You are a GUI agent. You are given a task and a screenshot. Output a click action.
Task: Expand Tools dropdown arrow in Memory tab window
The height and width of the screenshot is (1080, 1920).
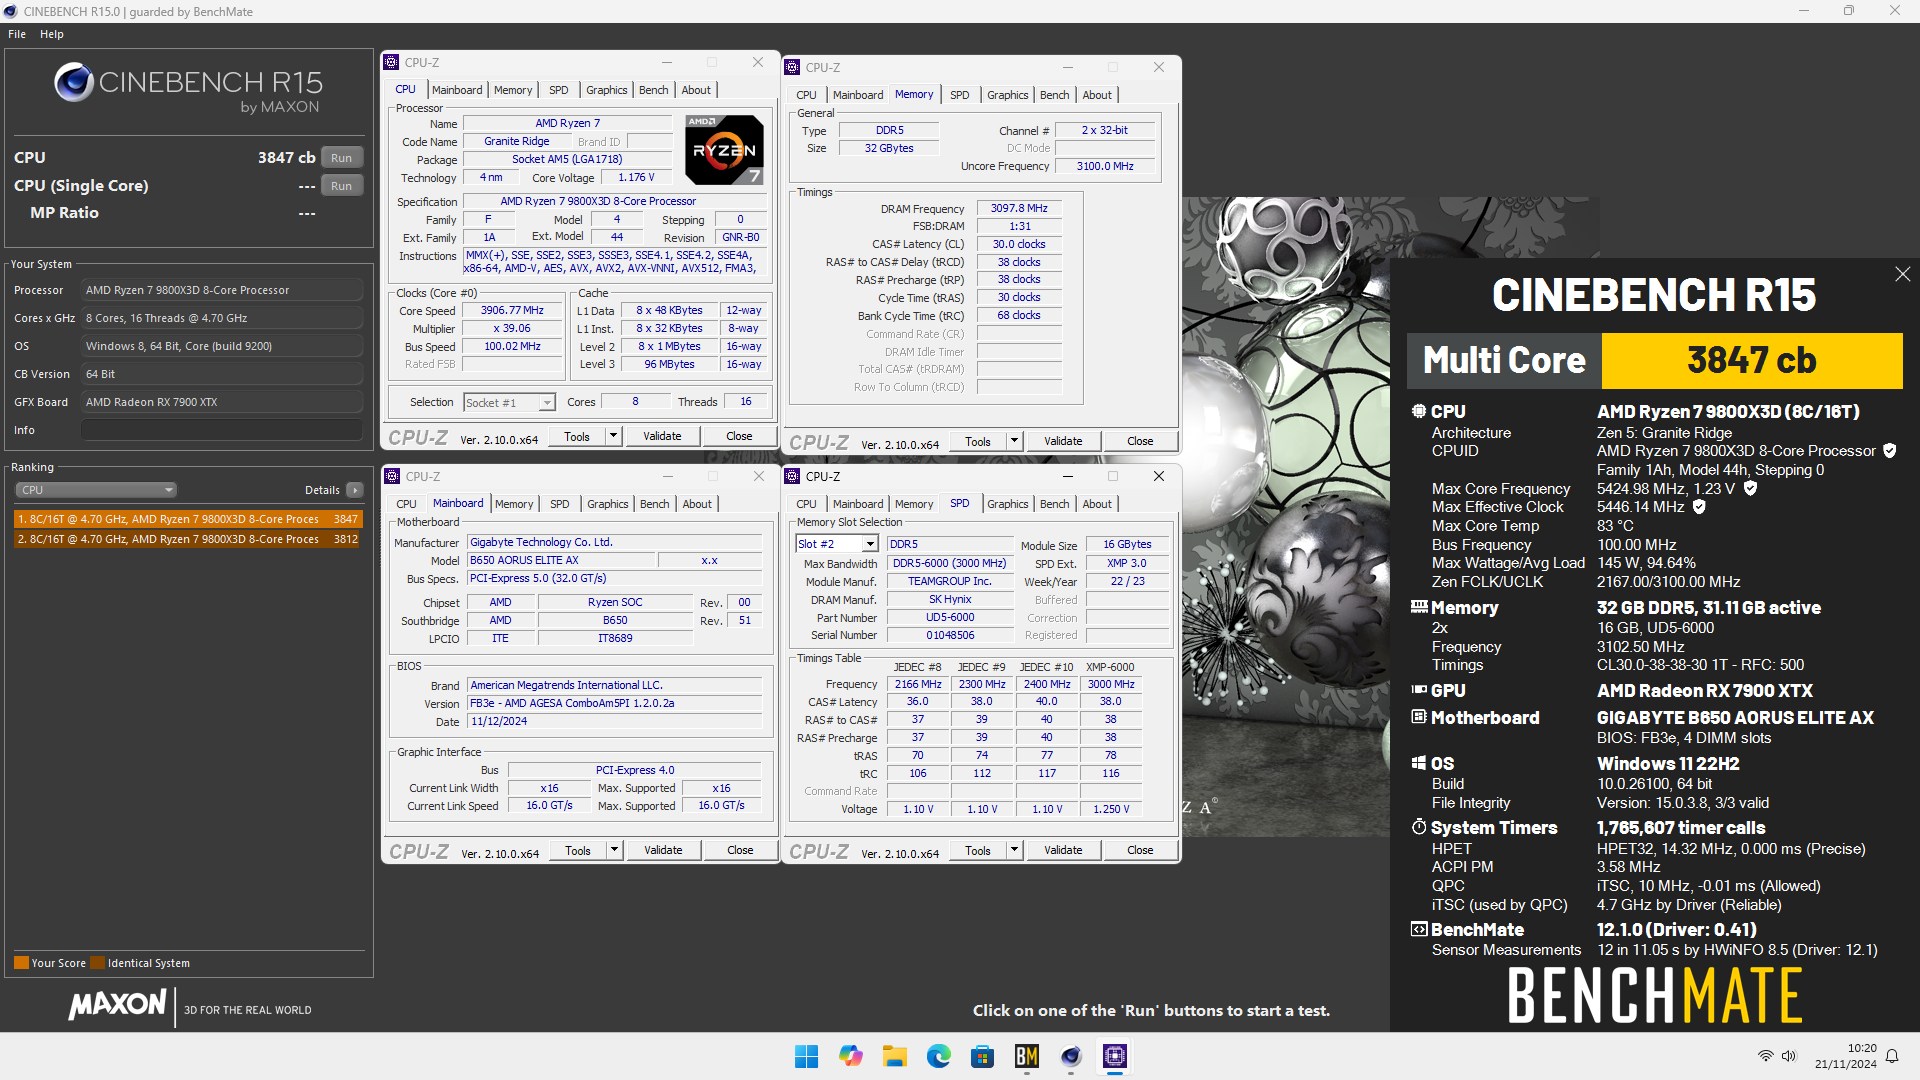coord(1014,441)
